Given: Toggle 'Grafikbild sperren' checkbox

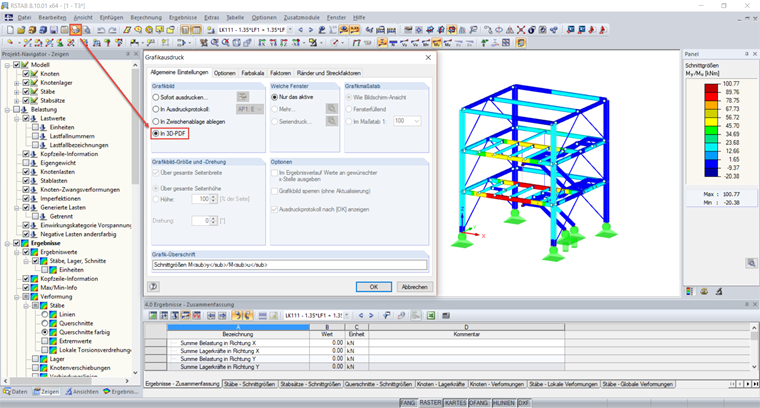Looking at the screenshot, I should [x=274, y=191].
